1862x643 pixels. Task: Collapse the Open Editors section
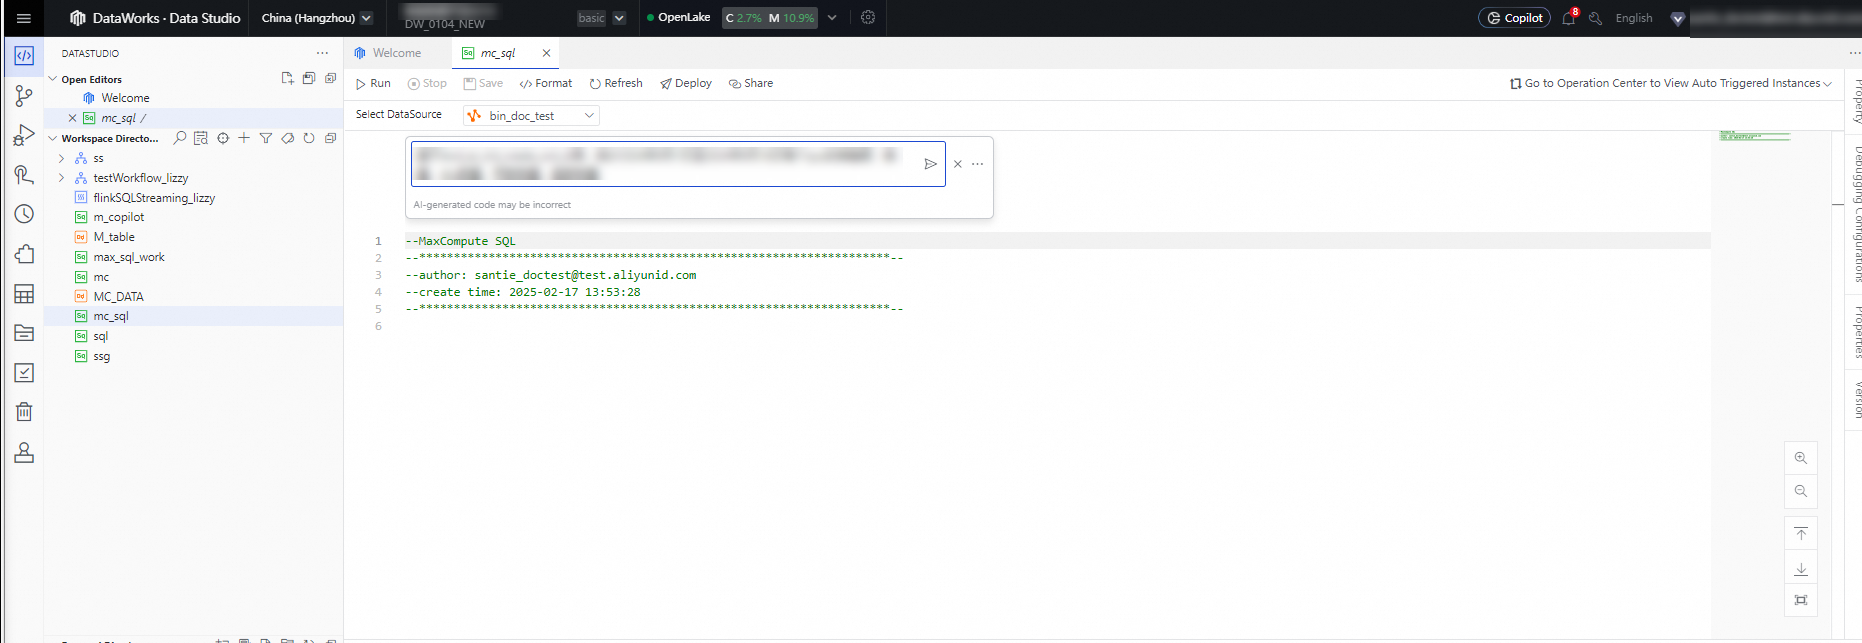point(53,79)
